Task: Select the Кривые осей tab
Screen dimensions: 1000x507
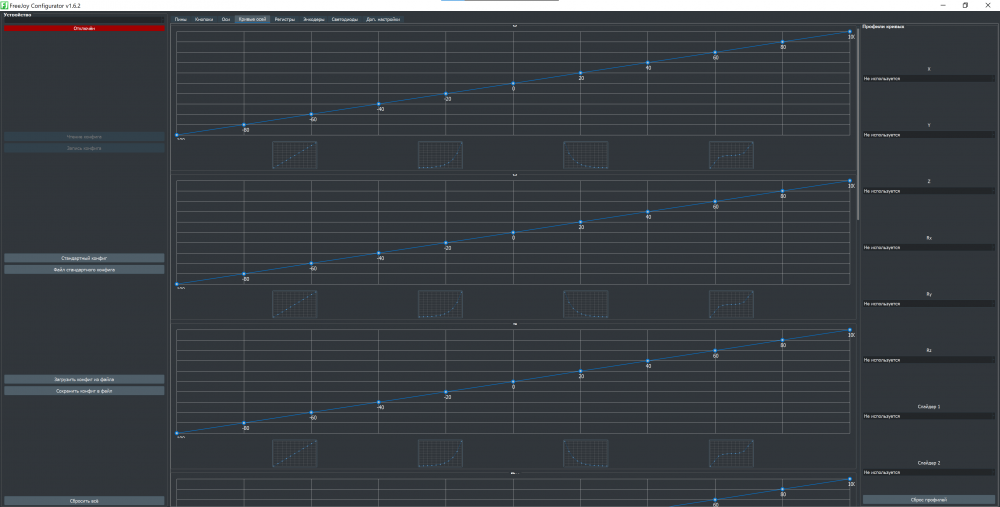Action: click(x=253, y=19)
